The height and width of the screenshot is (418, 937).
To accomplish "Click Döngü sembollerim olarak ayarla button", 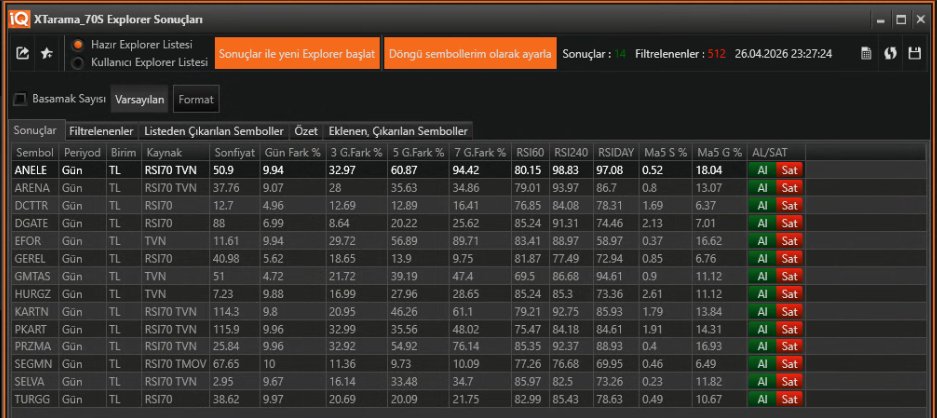I will click(x=470, y=53).
